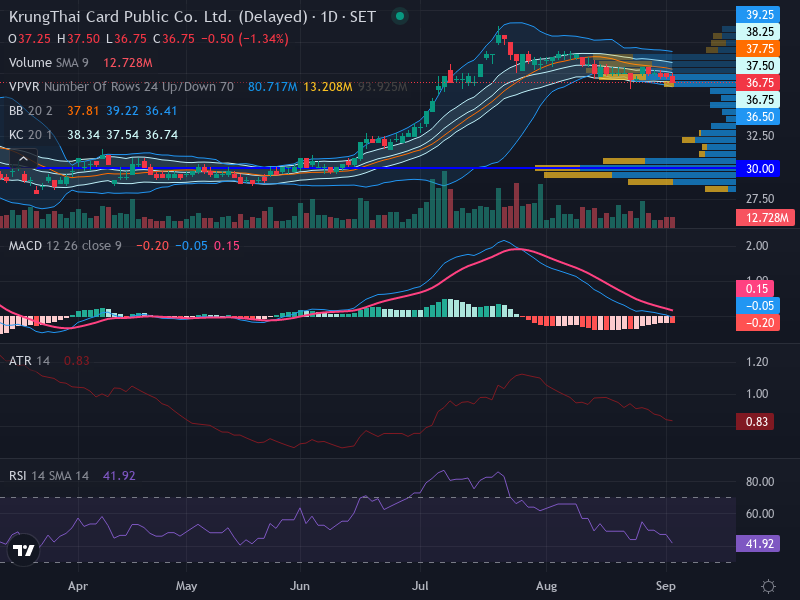Click the RSI value 41.92 in legend
The image size is (800, 600).
(x=119, y=476)
